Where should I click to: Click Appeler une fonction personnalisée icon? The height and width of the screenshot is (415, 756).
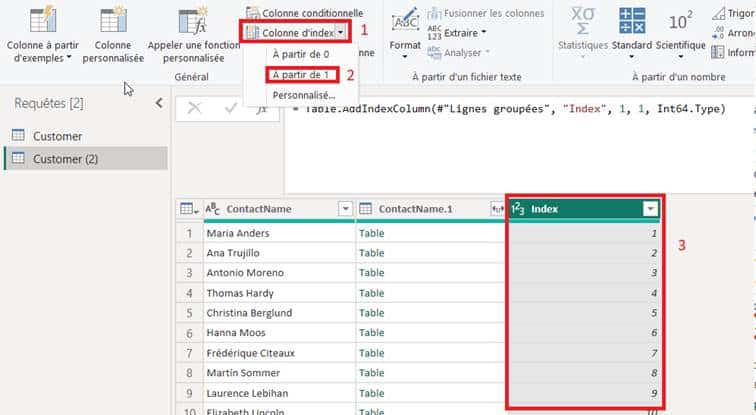tap(191, 21)
